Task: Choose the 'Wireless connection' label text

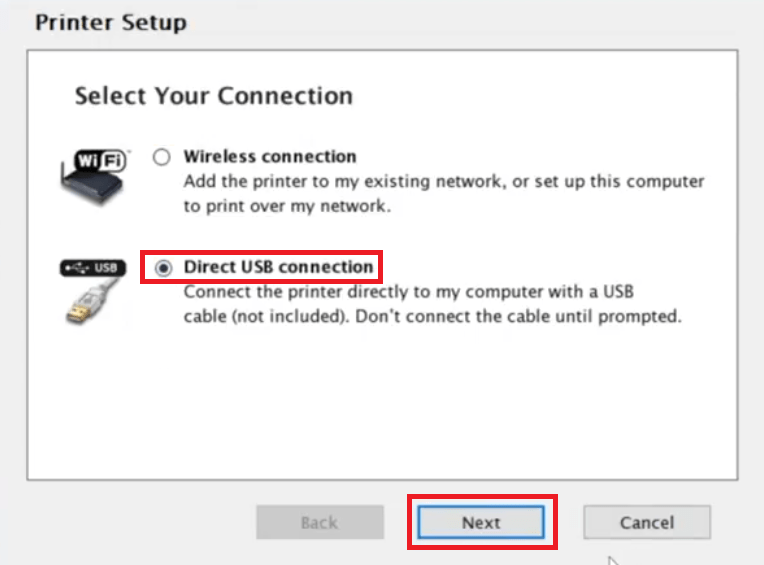Action: (x=270, y=156)
